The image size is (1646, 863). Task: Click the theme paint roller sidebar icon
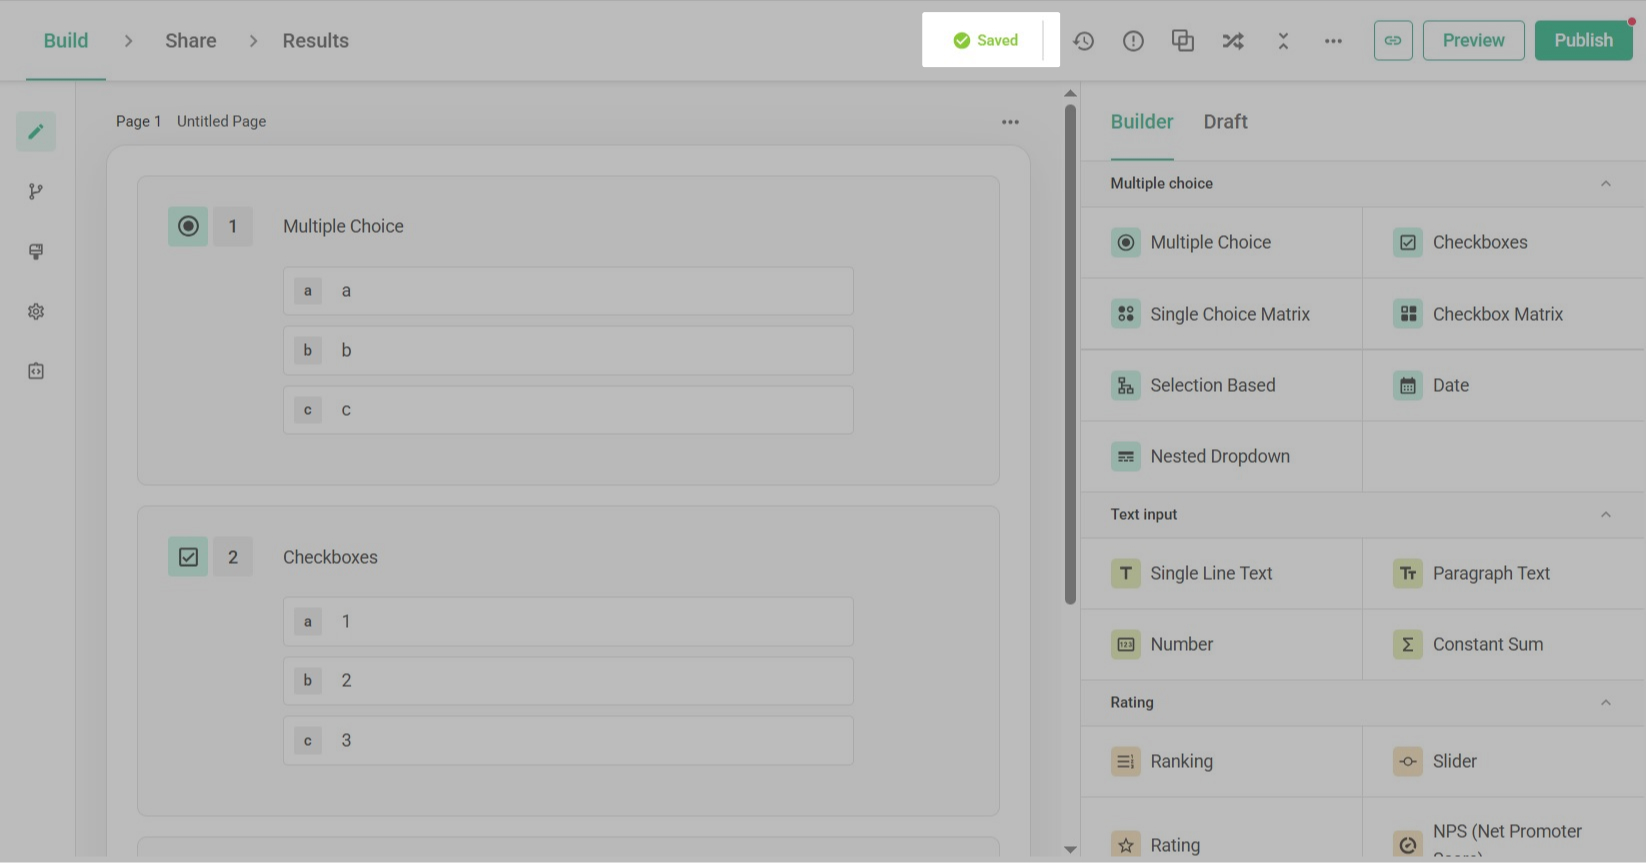(36, 252)
